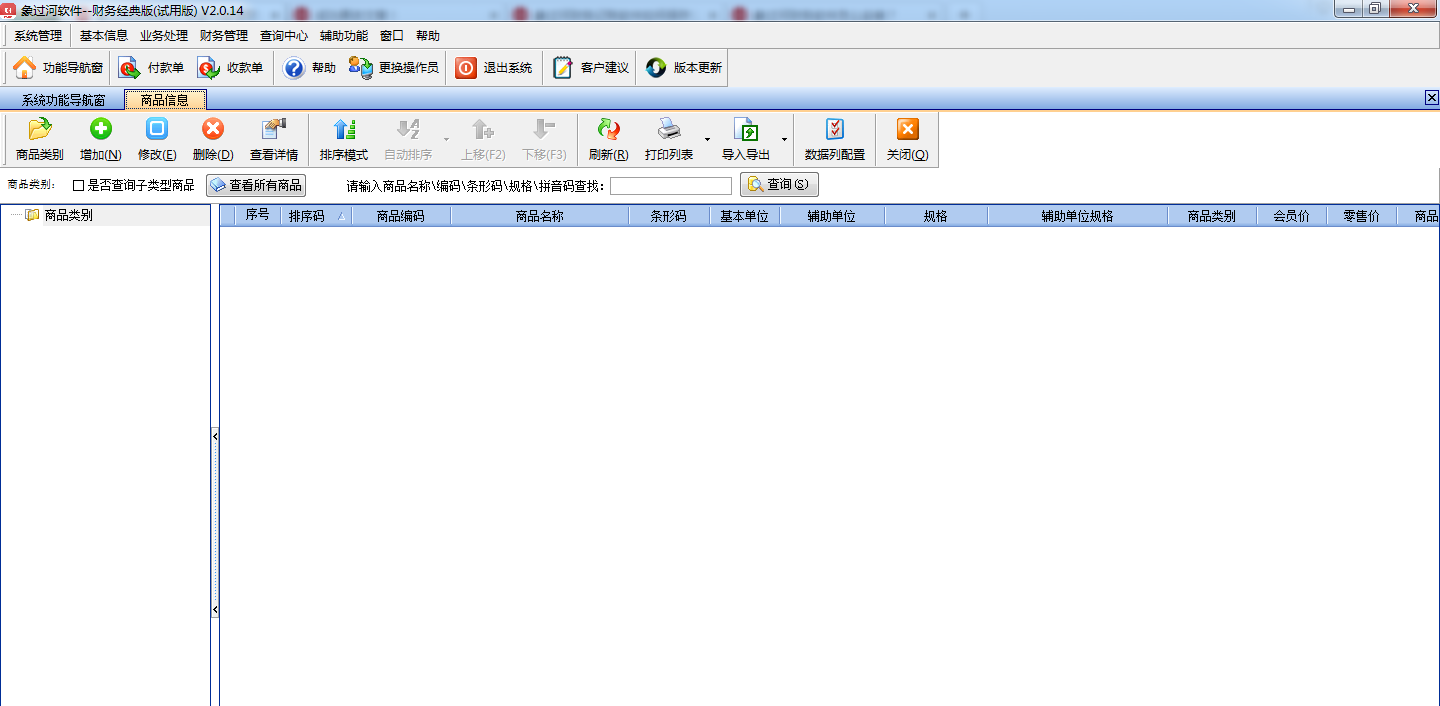Click 序号 column header
The width and height of the screenshot is (1440, 706).
258,216
